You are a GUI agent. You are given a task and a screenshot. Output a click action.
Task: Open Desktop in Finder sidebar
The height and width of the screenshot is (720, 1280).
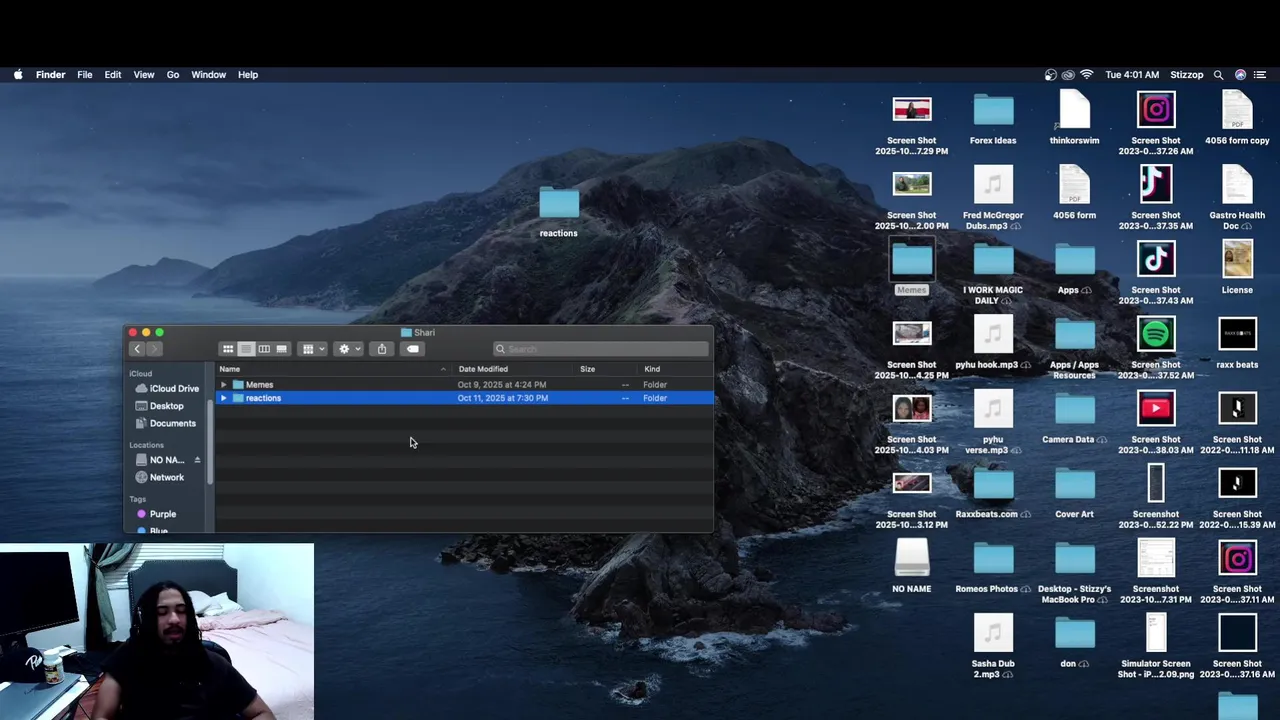pyautogui.click(x=160, y=406)
